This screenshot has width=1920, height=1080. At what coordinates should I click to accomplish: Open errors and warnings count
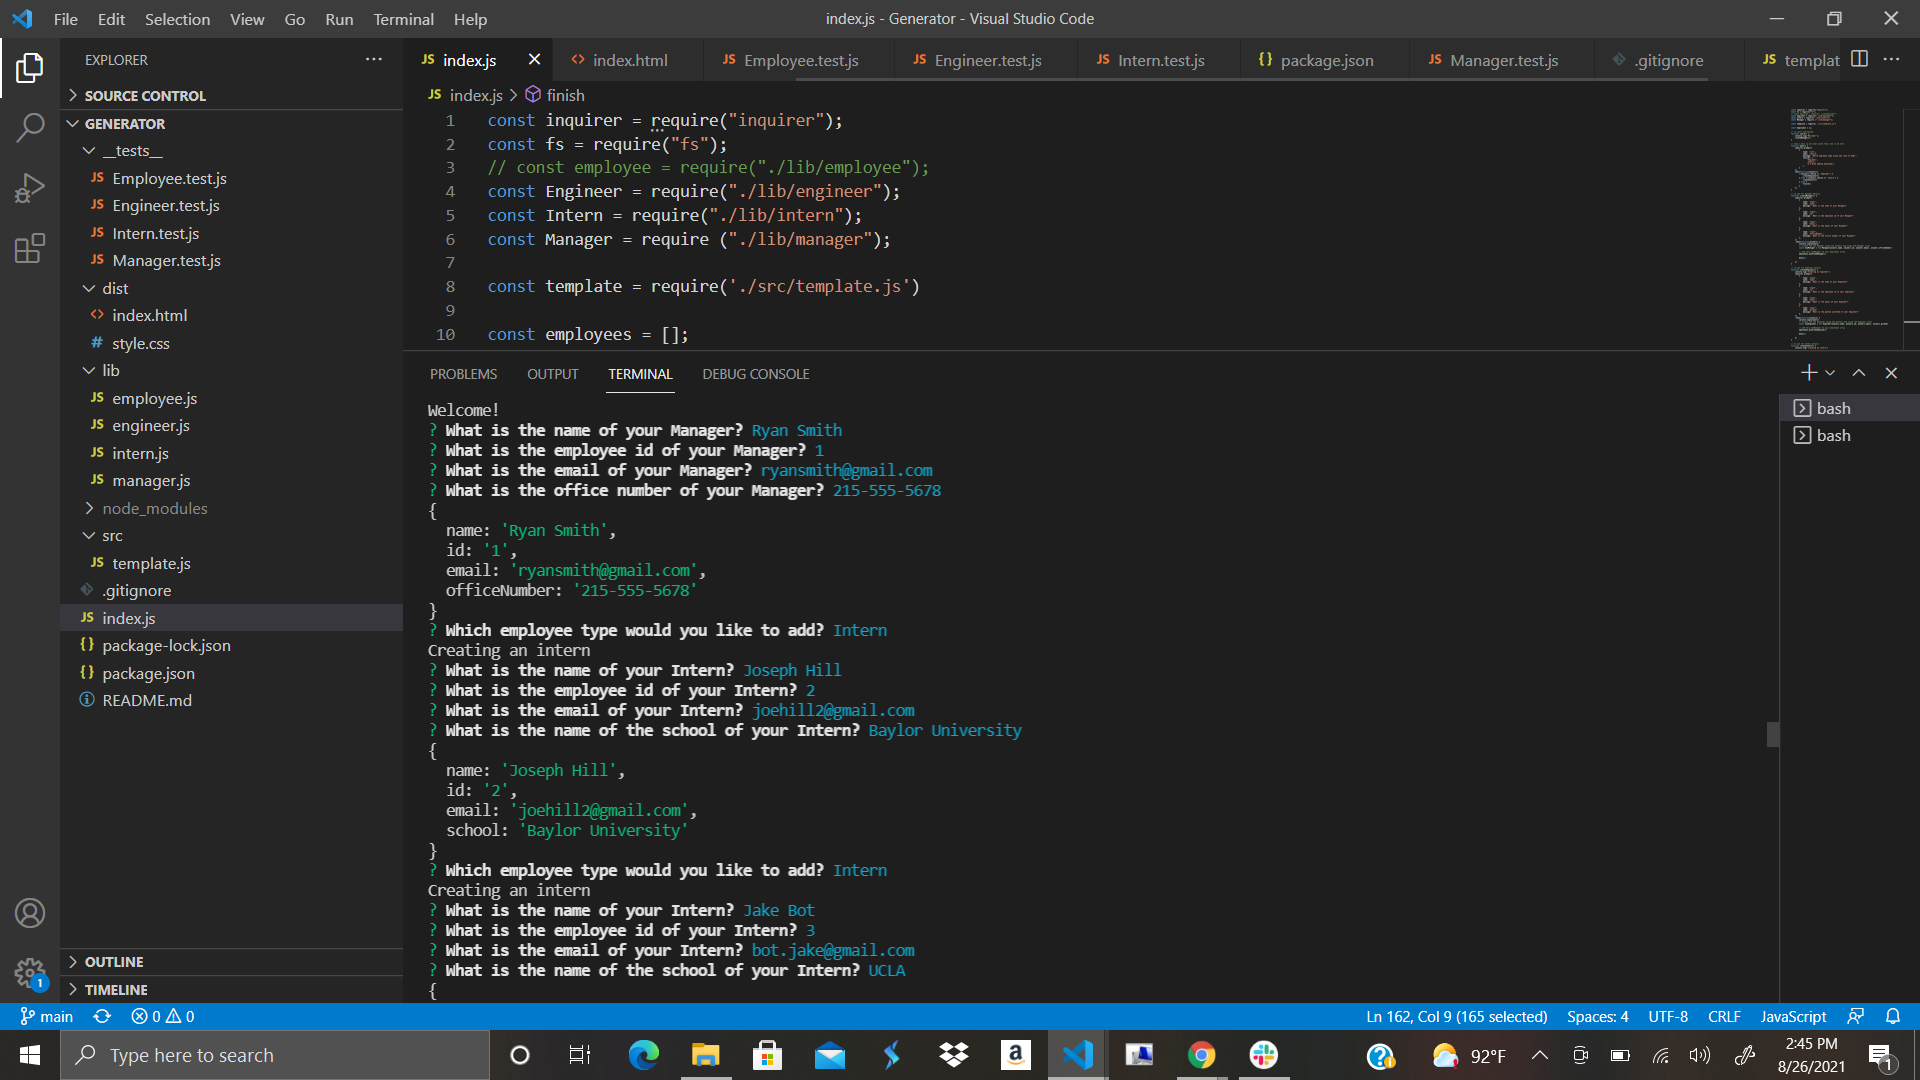[163, 1016]
